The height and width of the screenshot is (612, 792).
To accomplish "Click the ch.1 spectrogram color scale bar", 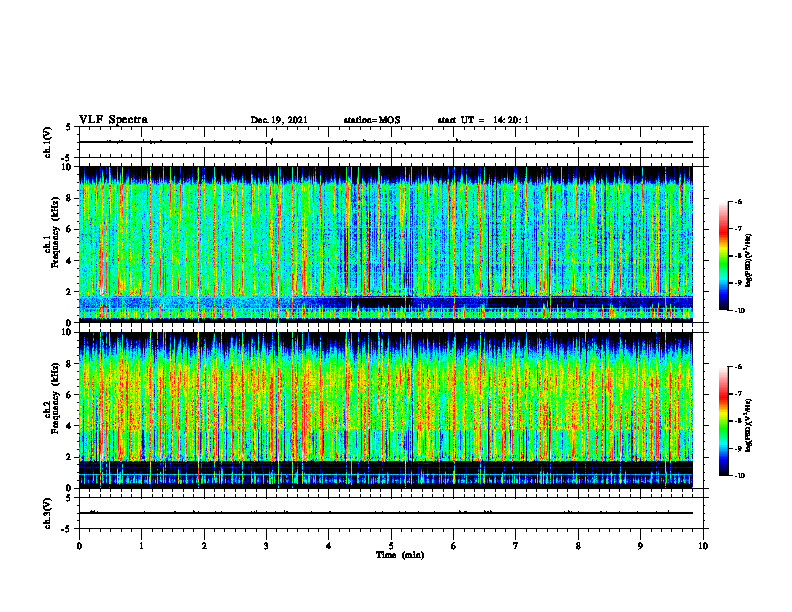I will pyautogui.click(x=723, y=256).
